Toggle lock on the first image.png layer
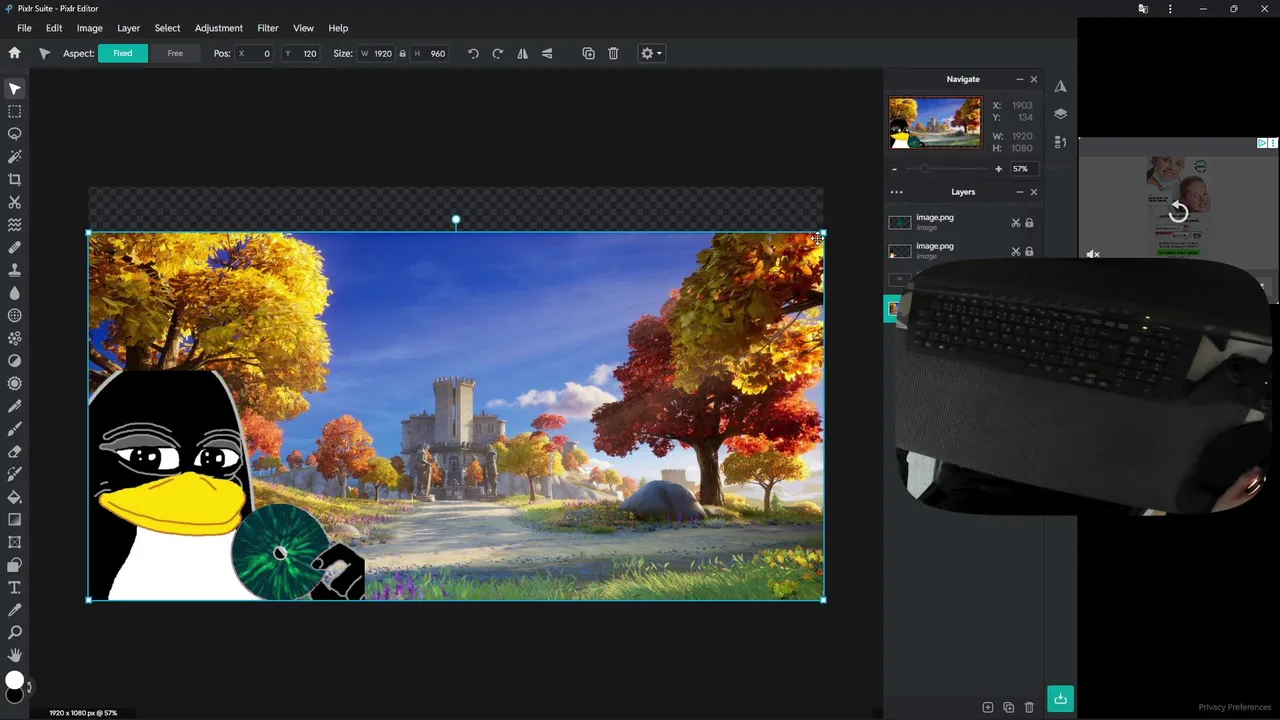This screenshot has height=720, width=1280. tap(1029, 223)
